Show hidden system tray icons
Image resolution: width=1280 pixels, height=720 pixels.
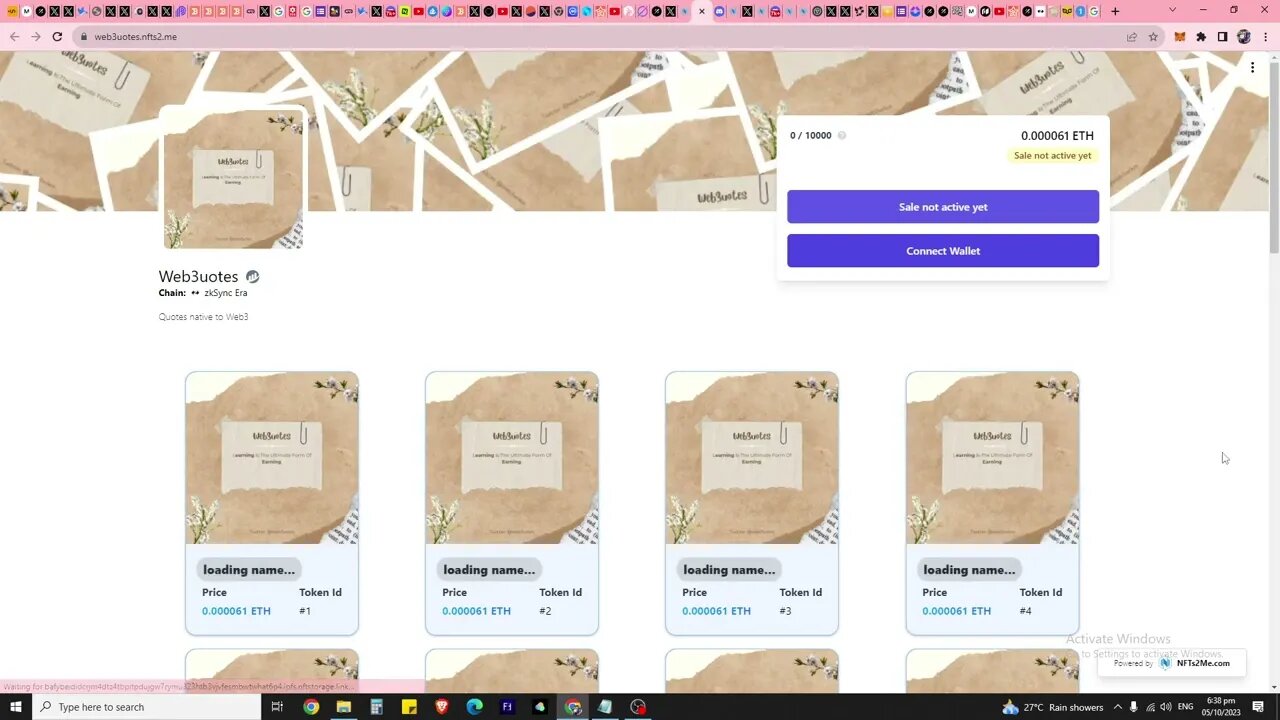pyautogui.click(x=1118, y=707)
